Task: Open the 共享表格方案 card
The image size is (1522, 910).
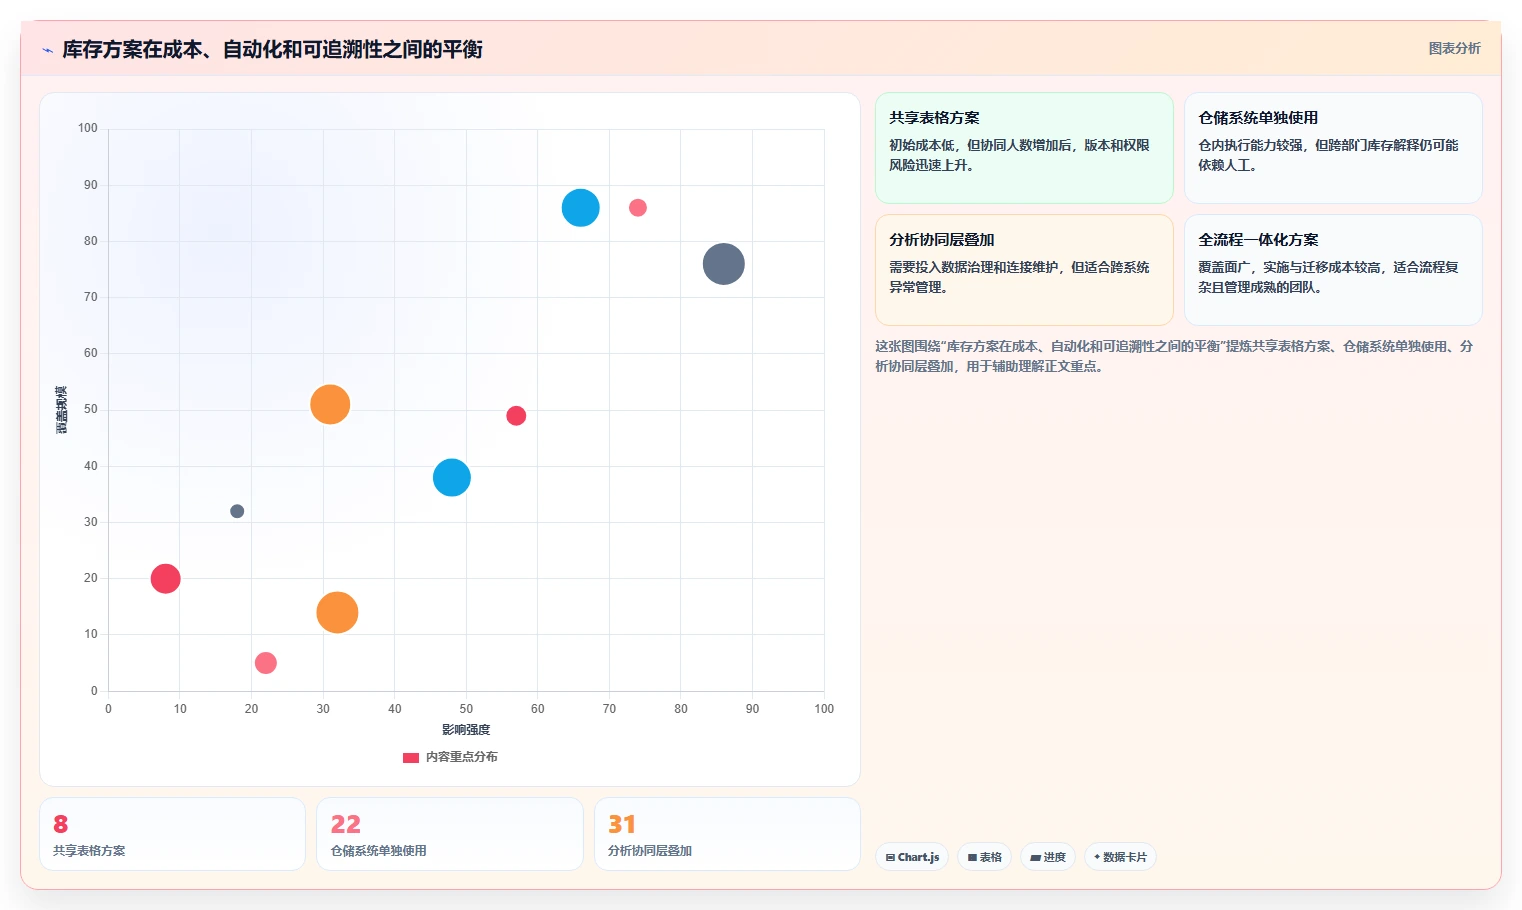Action: tap(1024, 148)
